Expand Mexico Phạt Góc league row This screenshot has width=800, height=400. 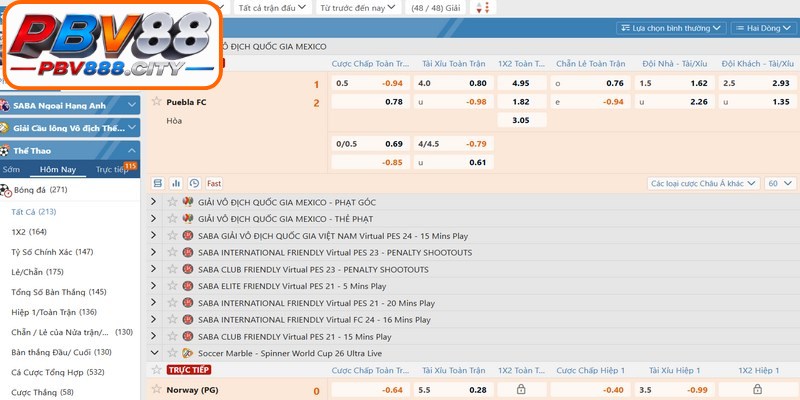coord(154,202)
